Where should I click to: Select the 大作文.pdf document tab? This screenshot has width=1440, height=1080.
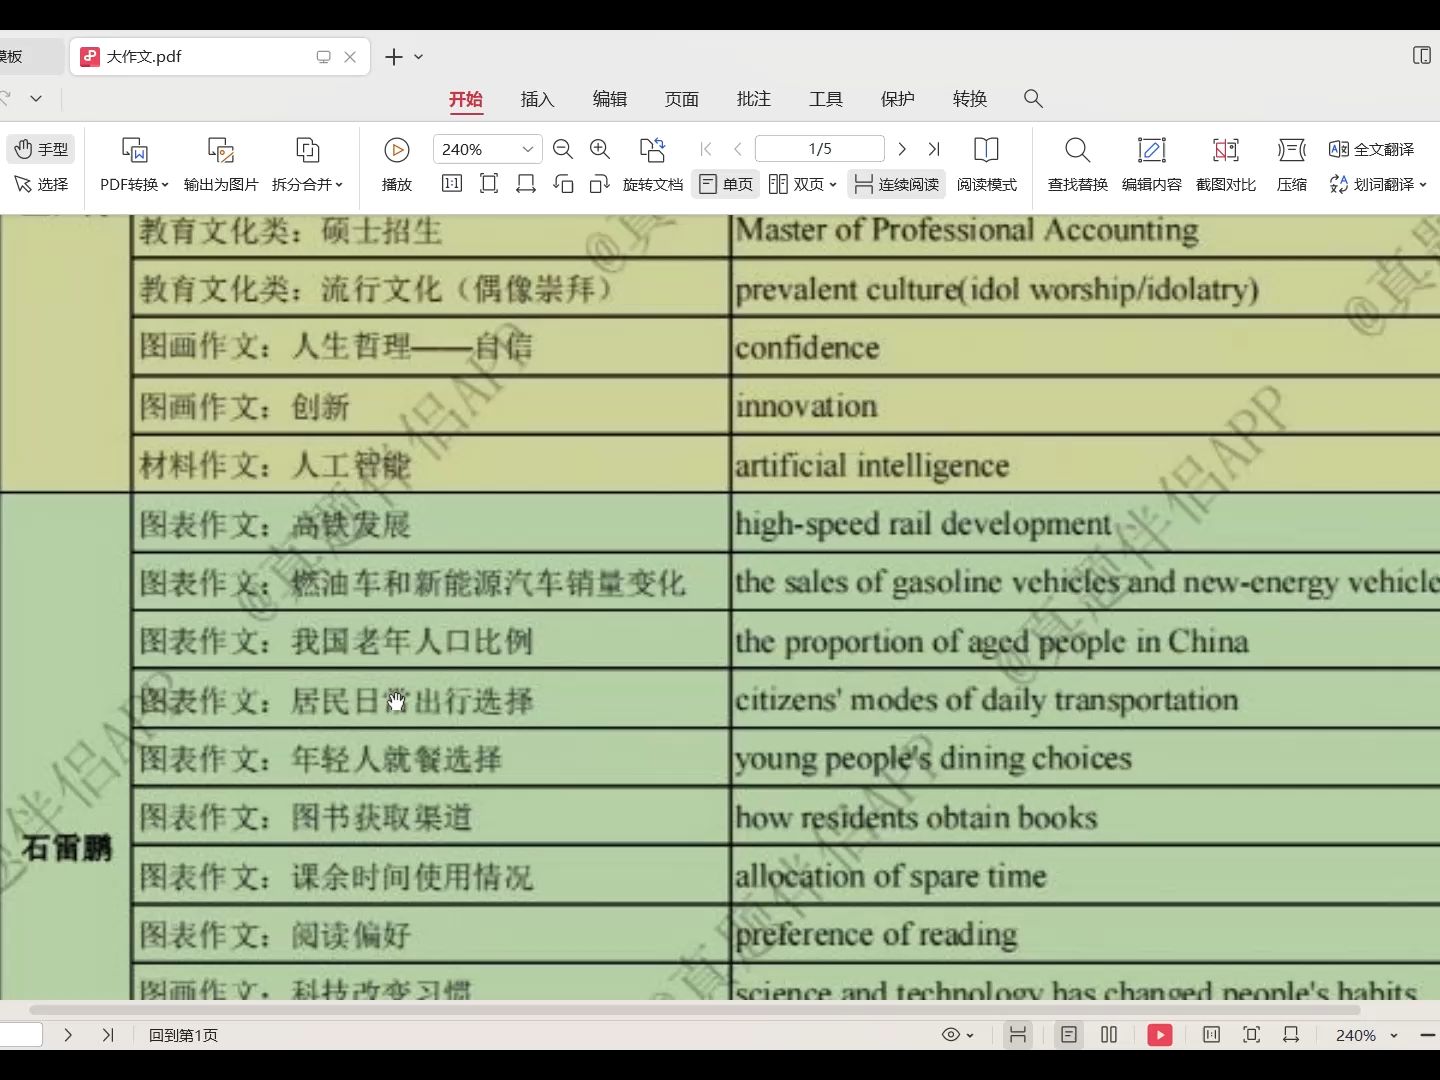pos(219,57)
